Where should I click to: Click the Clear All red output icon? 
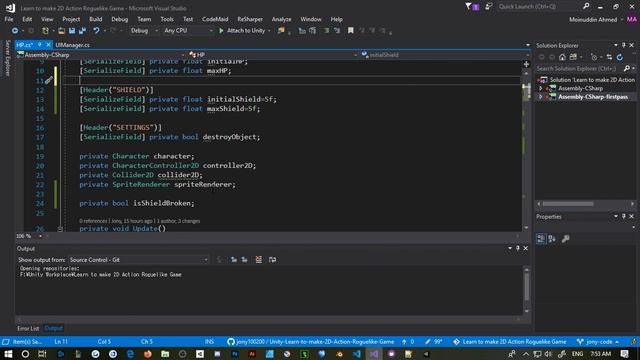(258, 260)
